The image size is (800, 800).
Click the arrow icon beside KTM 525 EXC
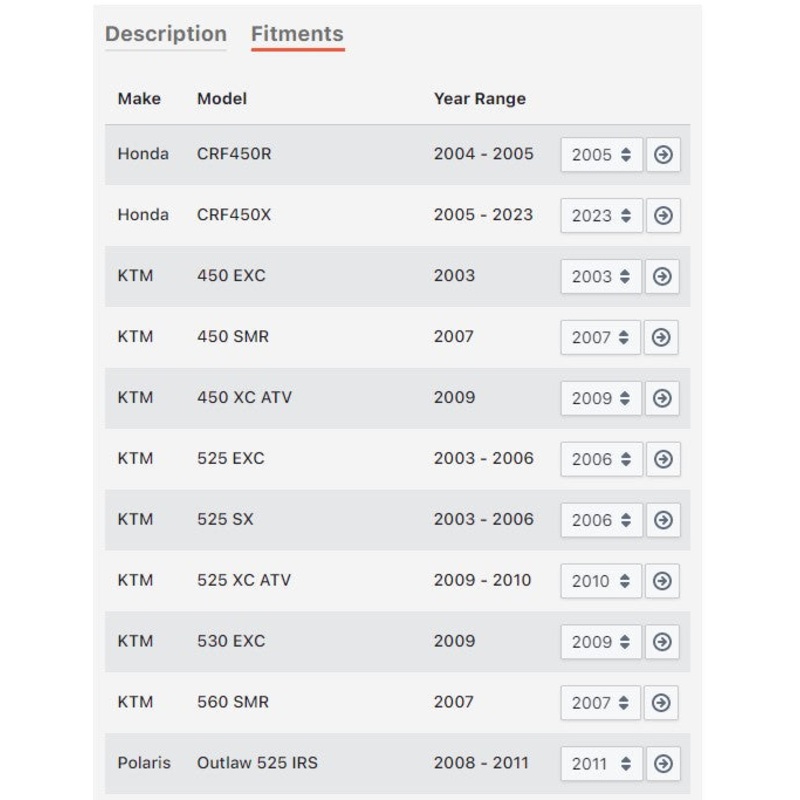pos(663,459)
